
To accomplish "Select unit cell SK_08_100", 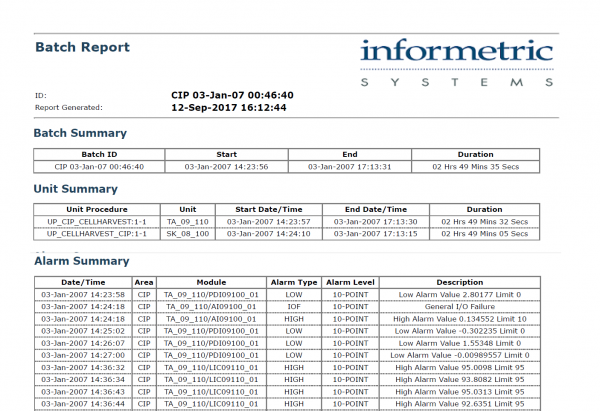I will pos(188,234).
